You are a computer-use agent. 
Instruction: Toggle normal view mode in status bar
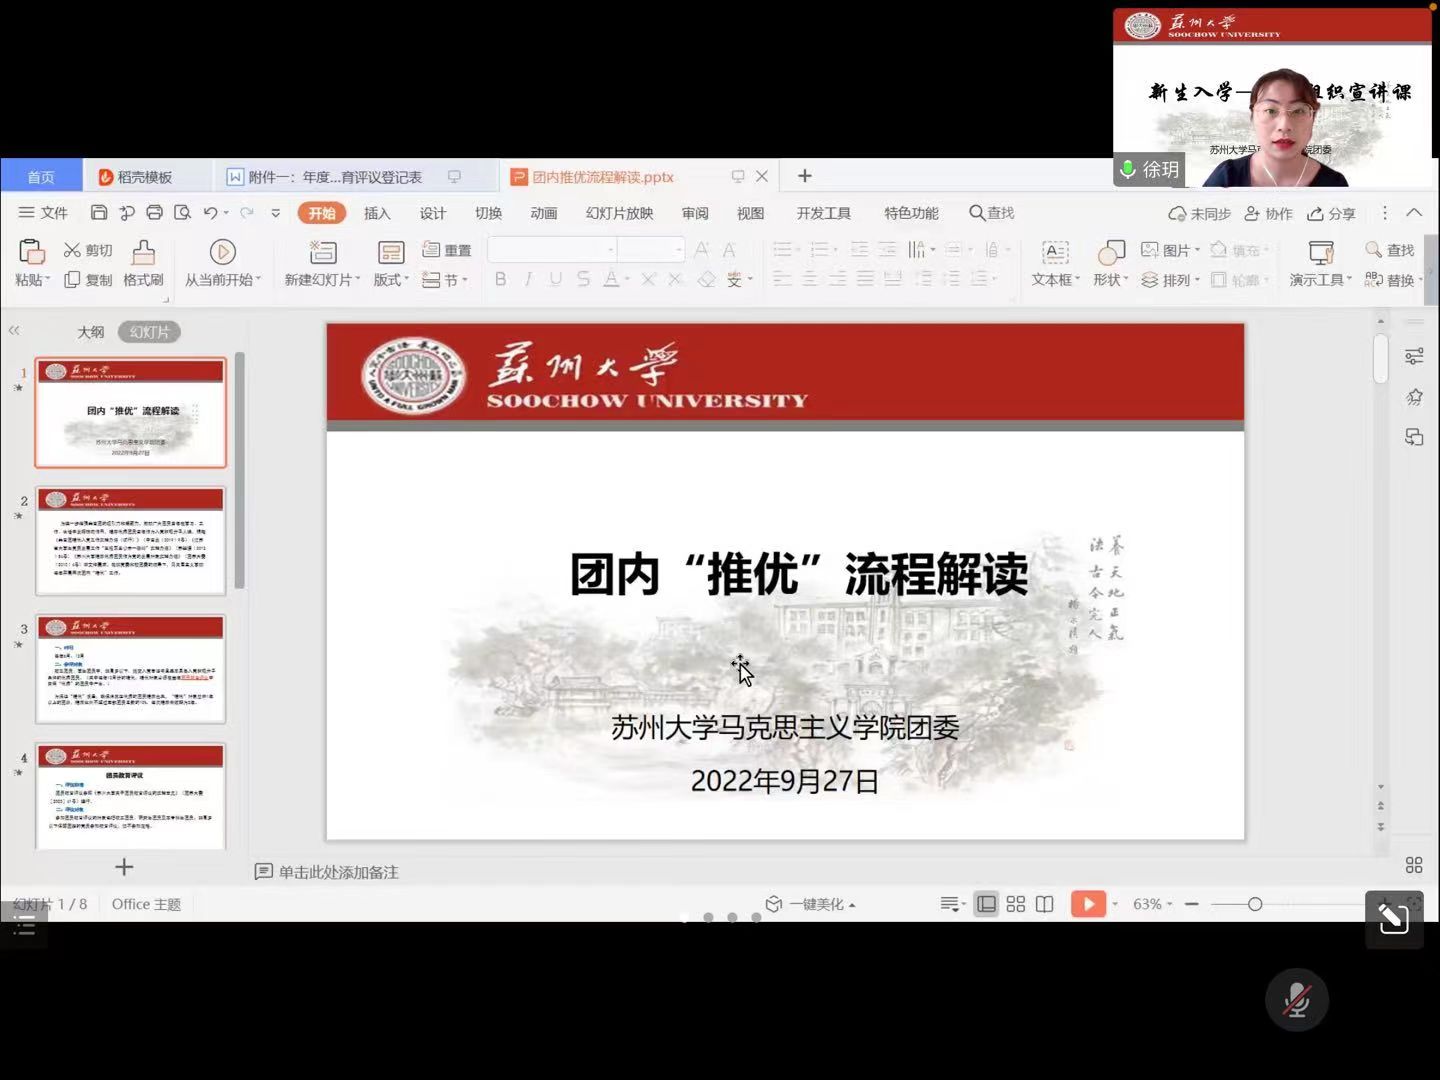point(986,904)
